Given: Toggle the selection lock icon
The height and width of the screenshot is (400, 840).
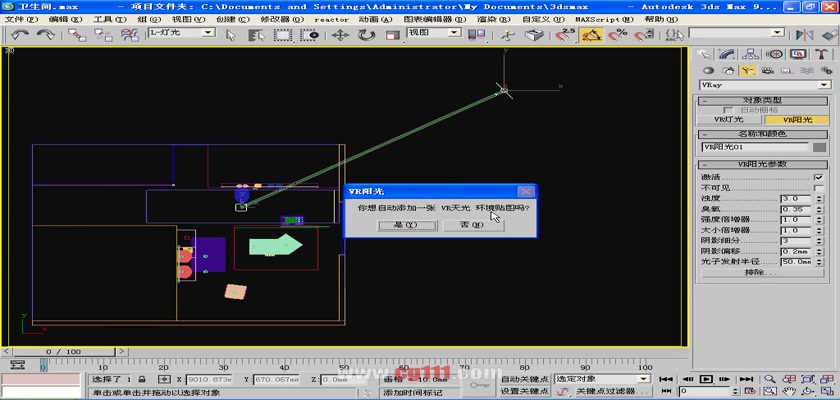Looking at the screenshot, I should coord(142,379).
